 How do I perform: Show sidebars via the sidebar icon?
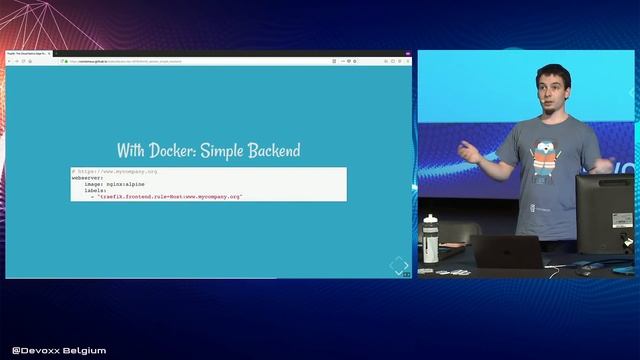coord(393,61)
